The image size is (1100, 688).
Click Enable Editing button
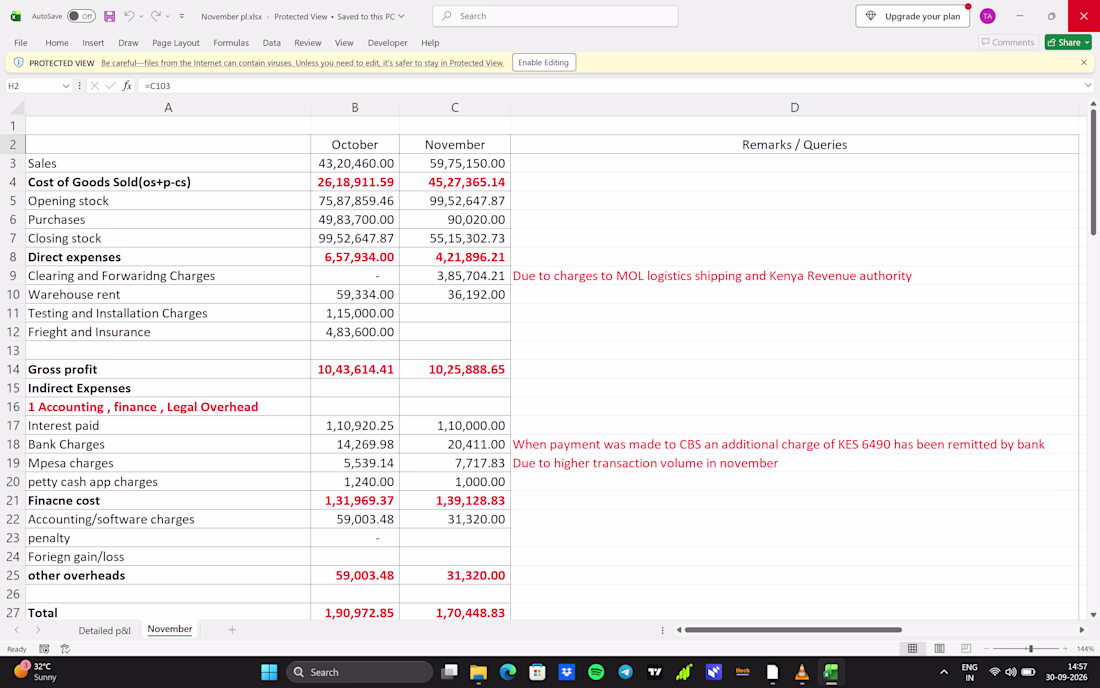(543, 62)
